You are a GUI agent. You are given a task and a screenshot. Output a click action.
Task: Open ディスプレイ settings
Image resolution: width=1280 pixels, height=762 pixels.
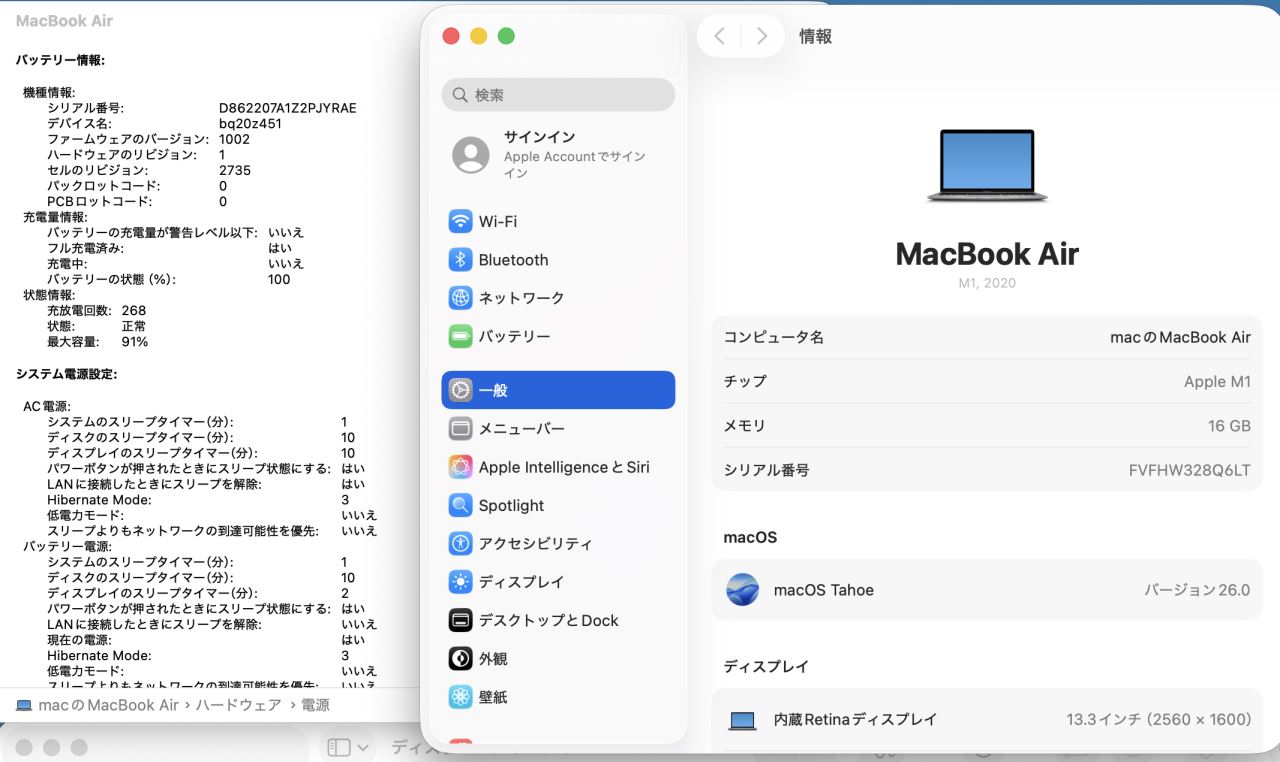(x=521, y=582)
